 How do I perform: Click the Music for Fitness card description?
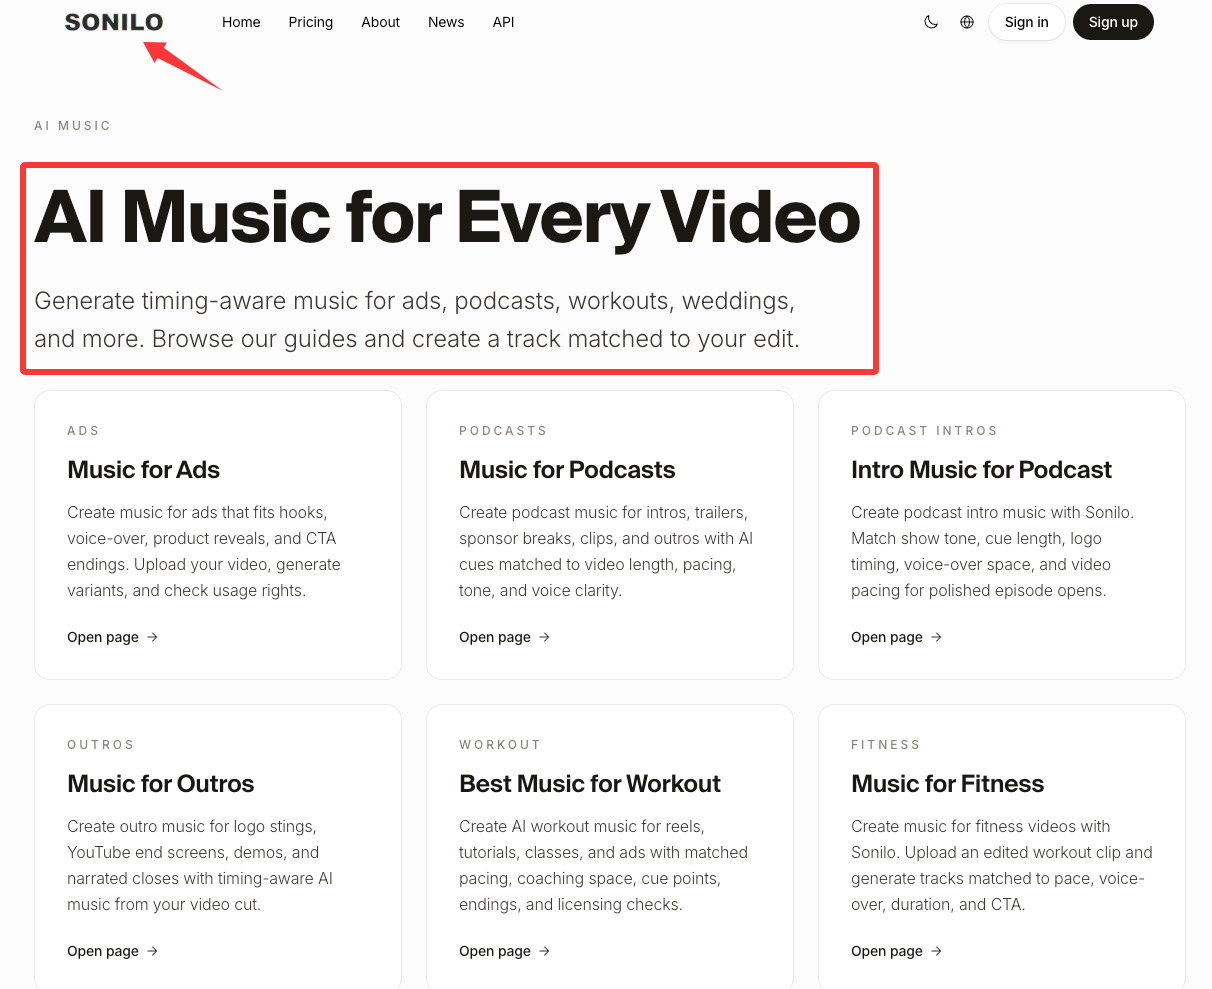click(x=1002, y=865)
